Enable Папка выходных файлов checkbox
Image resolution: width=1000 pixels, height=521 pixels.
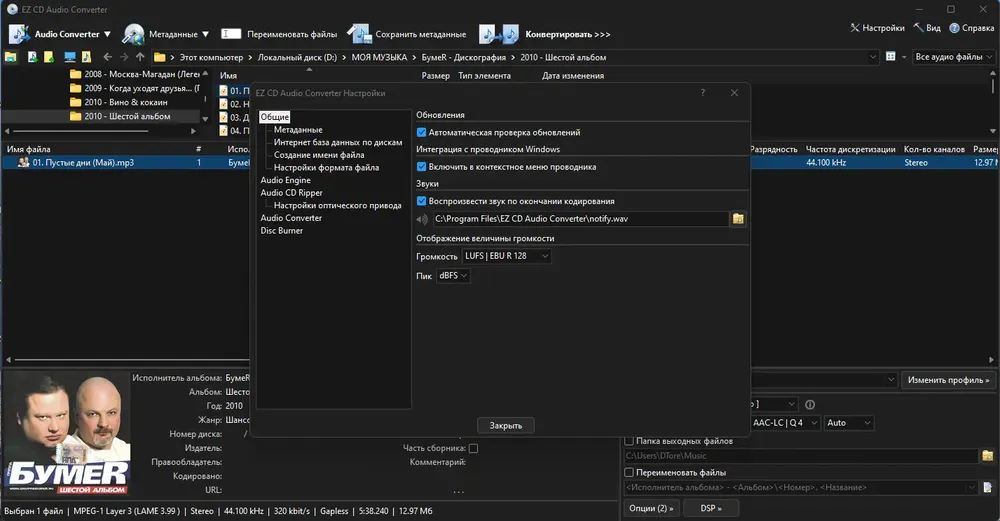tap(629, 441)
